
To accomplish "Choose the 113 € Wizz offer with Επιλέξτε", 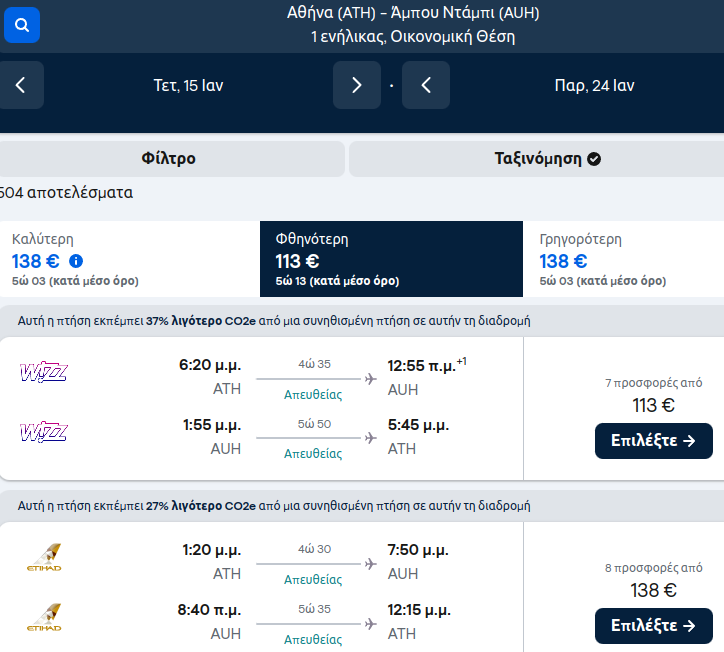I will tap(653, 441).
